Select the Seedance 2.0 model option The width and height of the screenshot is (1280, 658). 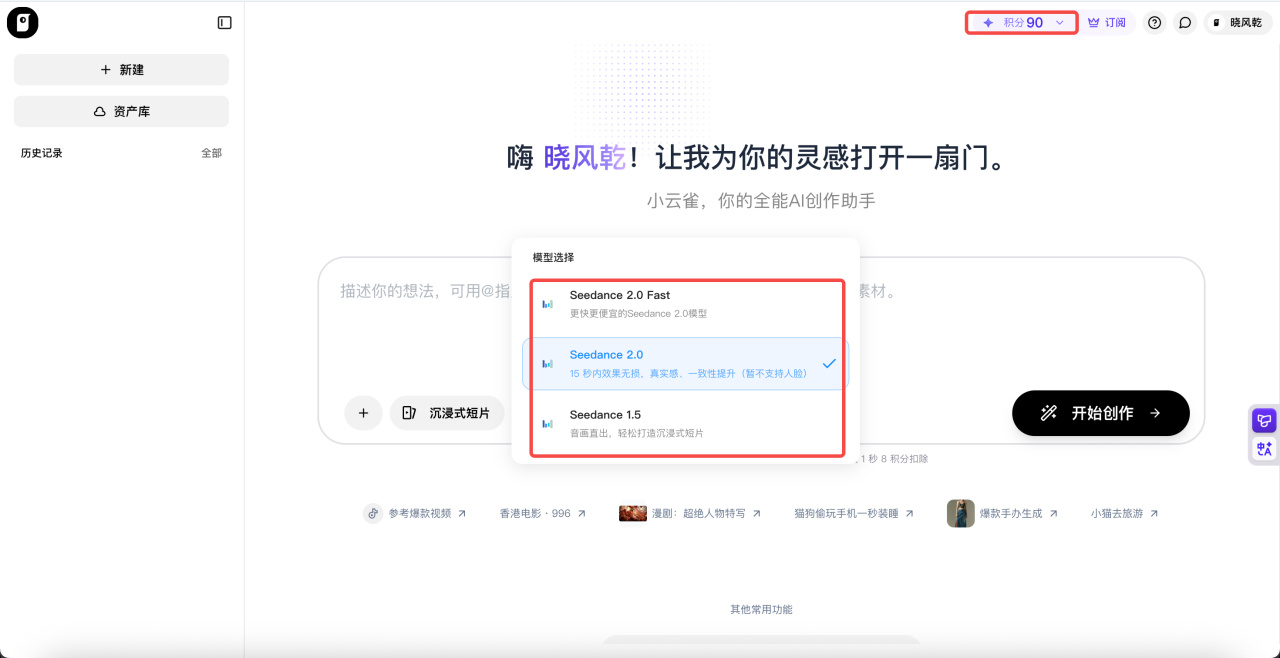[x=686, y=364]
